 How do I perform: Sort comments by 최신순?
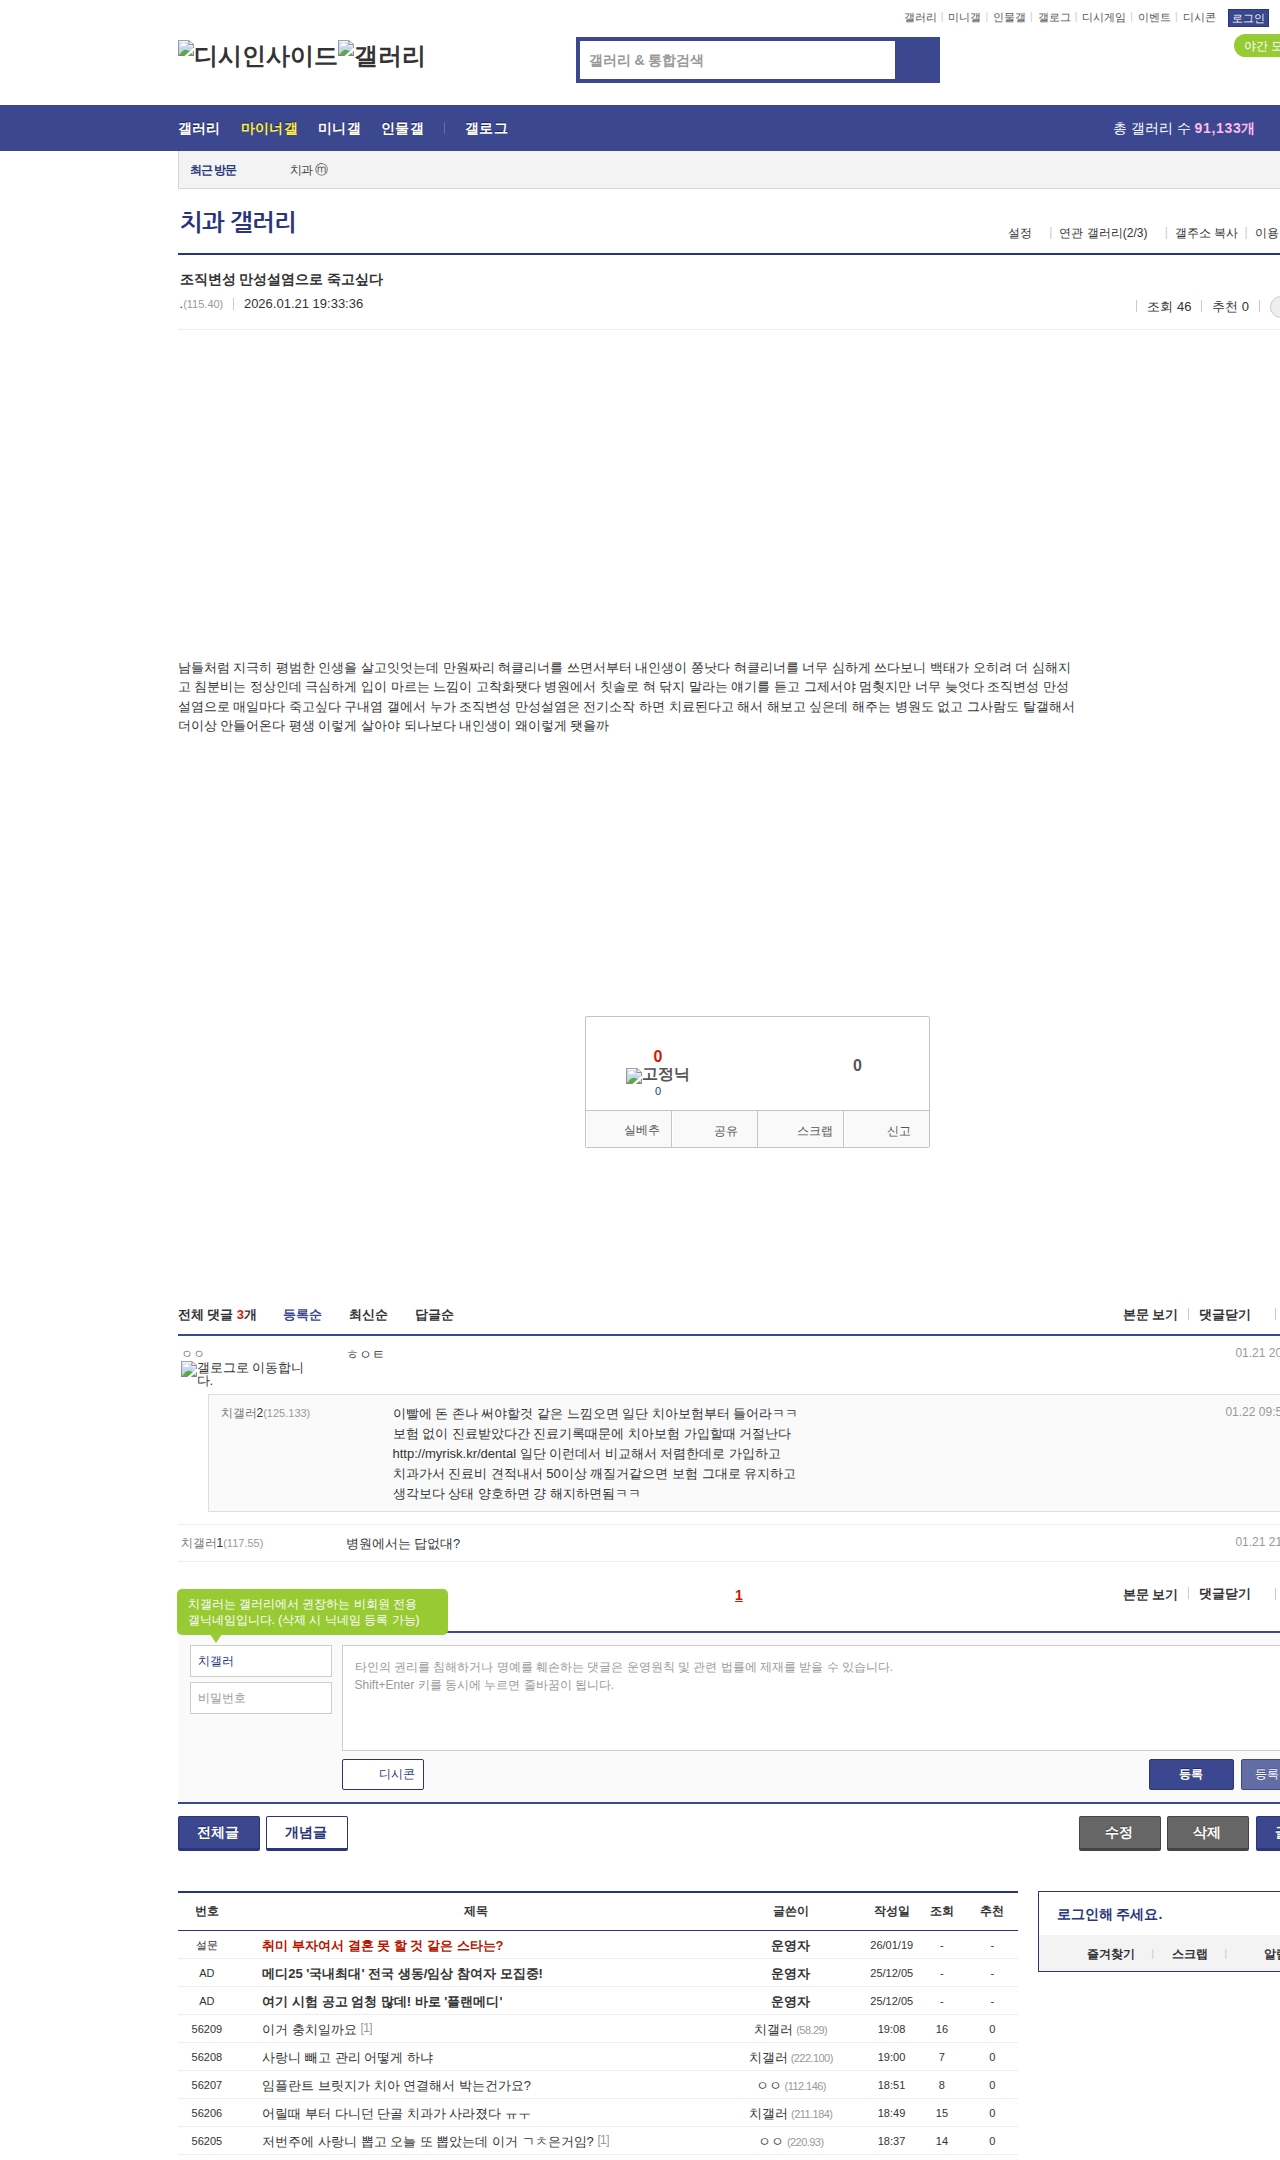point(368,1315)
